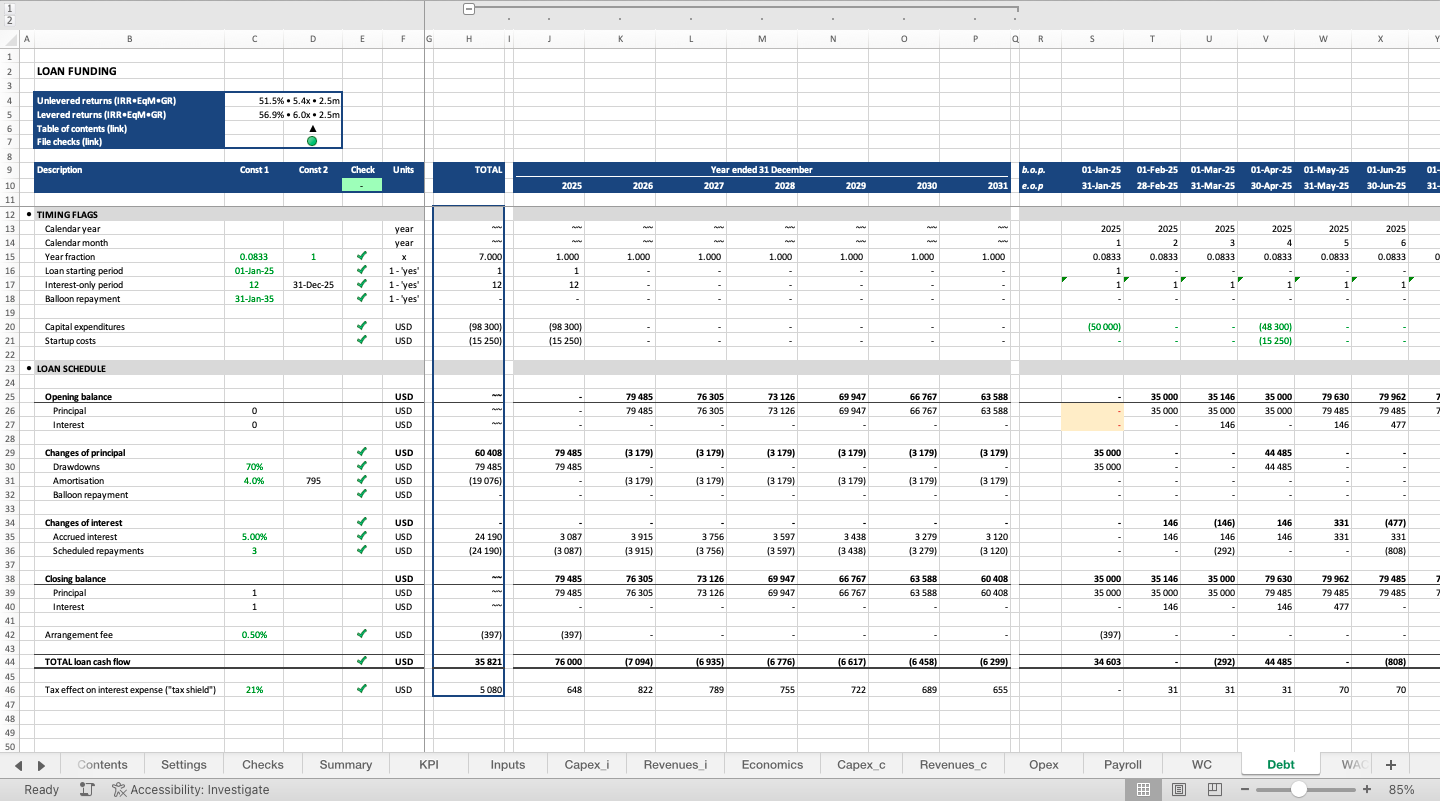Switch to Normal view in the status bar
Viewport: 1440px width, 801px height.
coord(1143,789)
